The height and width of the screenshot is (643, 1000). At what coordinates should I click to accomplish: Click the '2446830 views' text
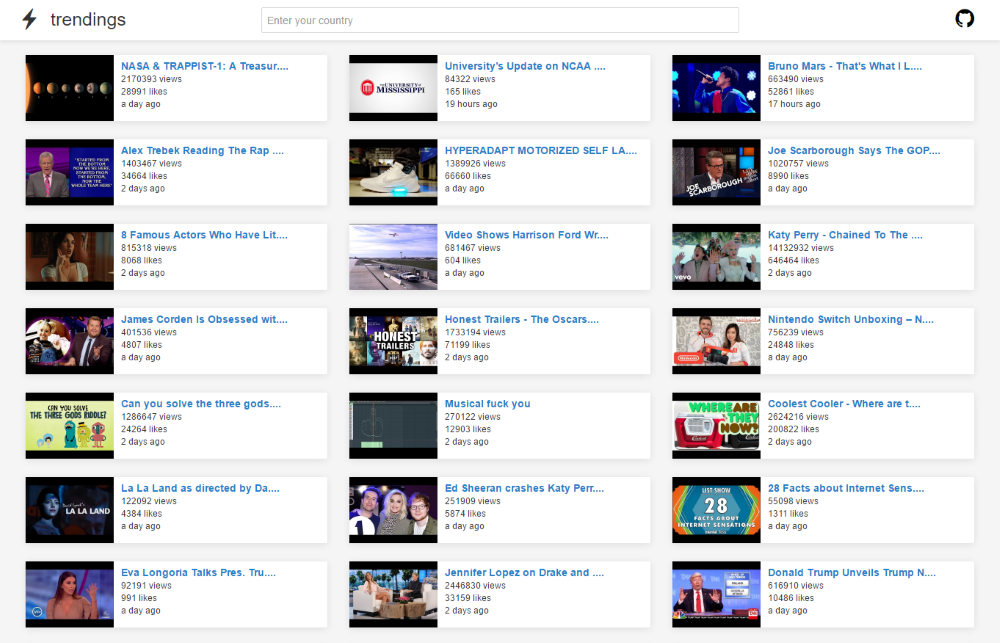474,586
